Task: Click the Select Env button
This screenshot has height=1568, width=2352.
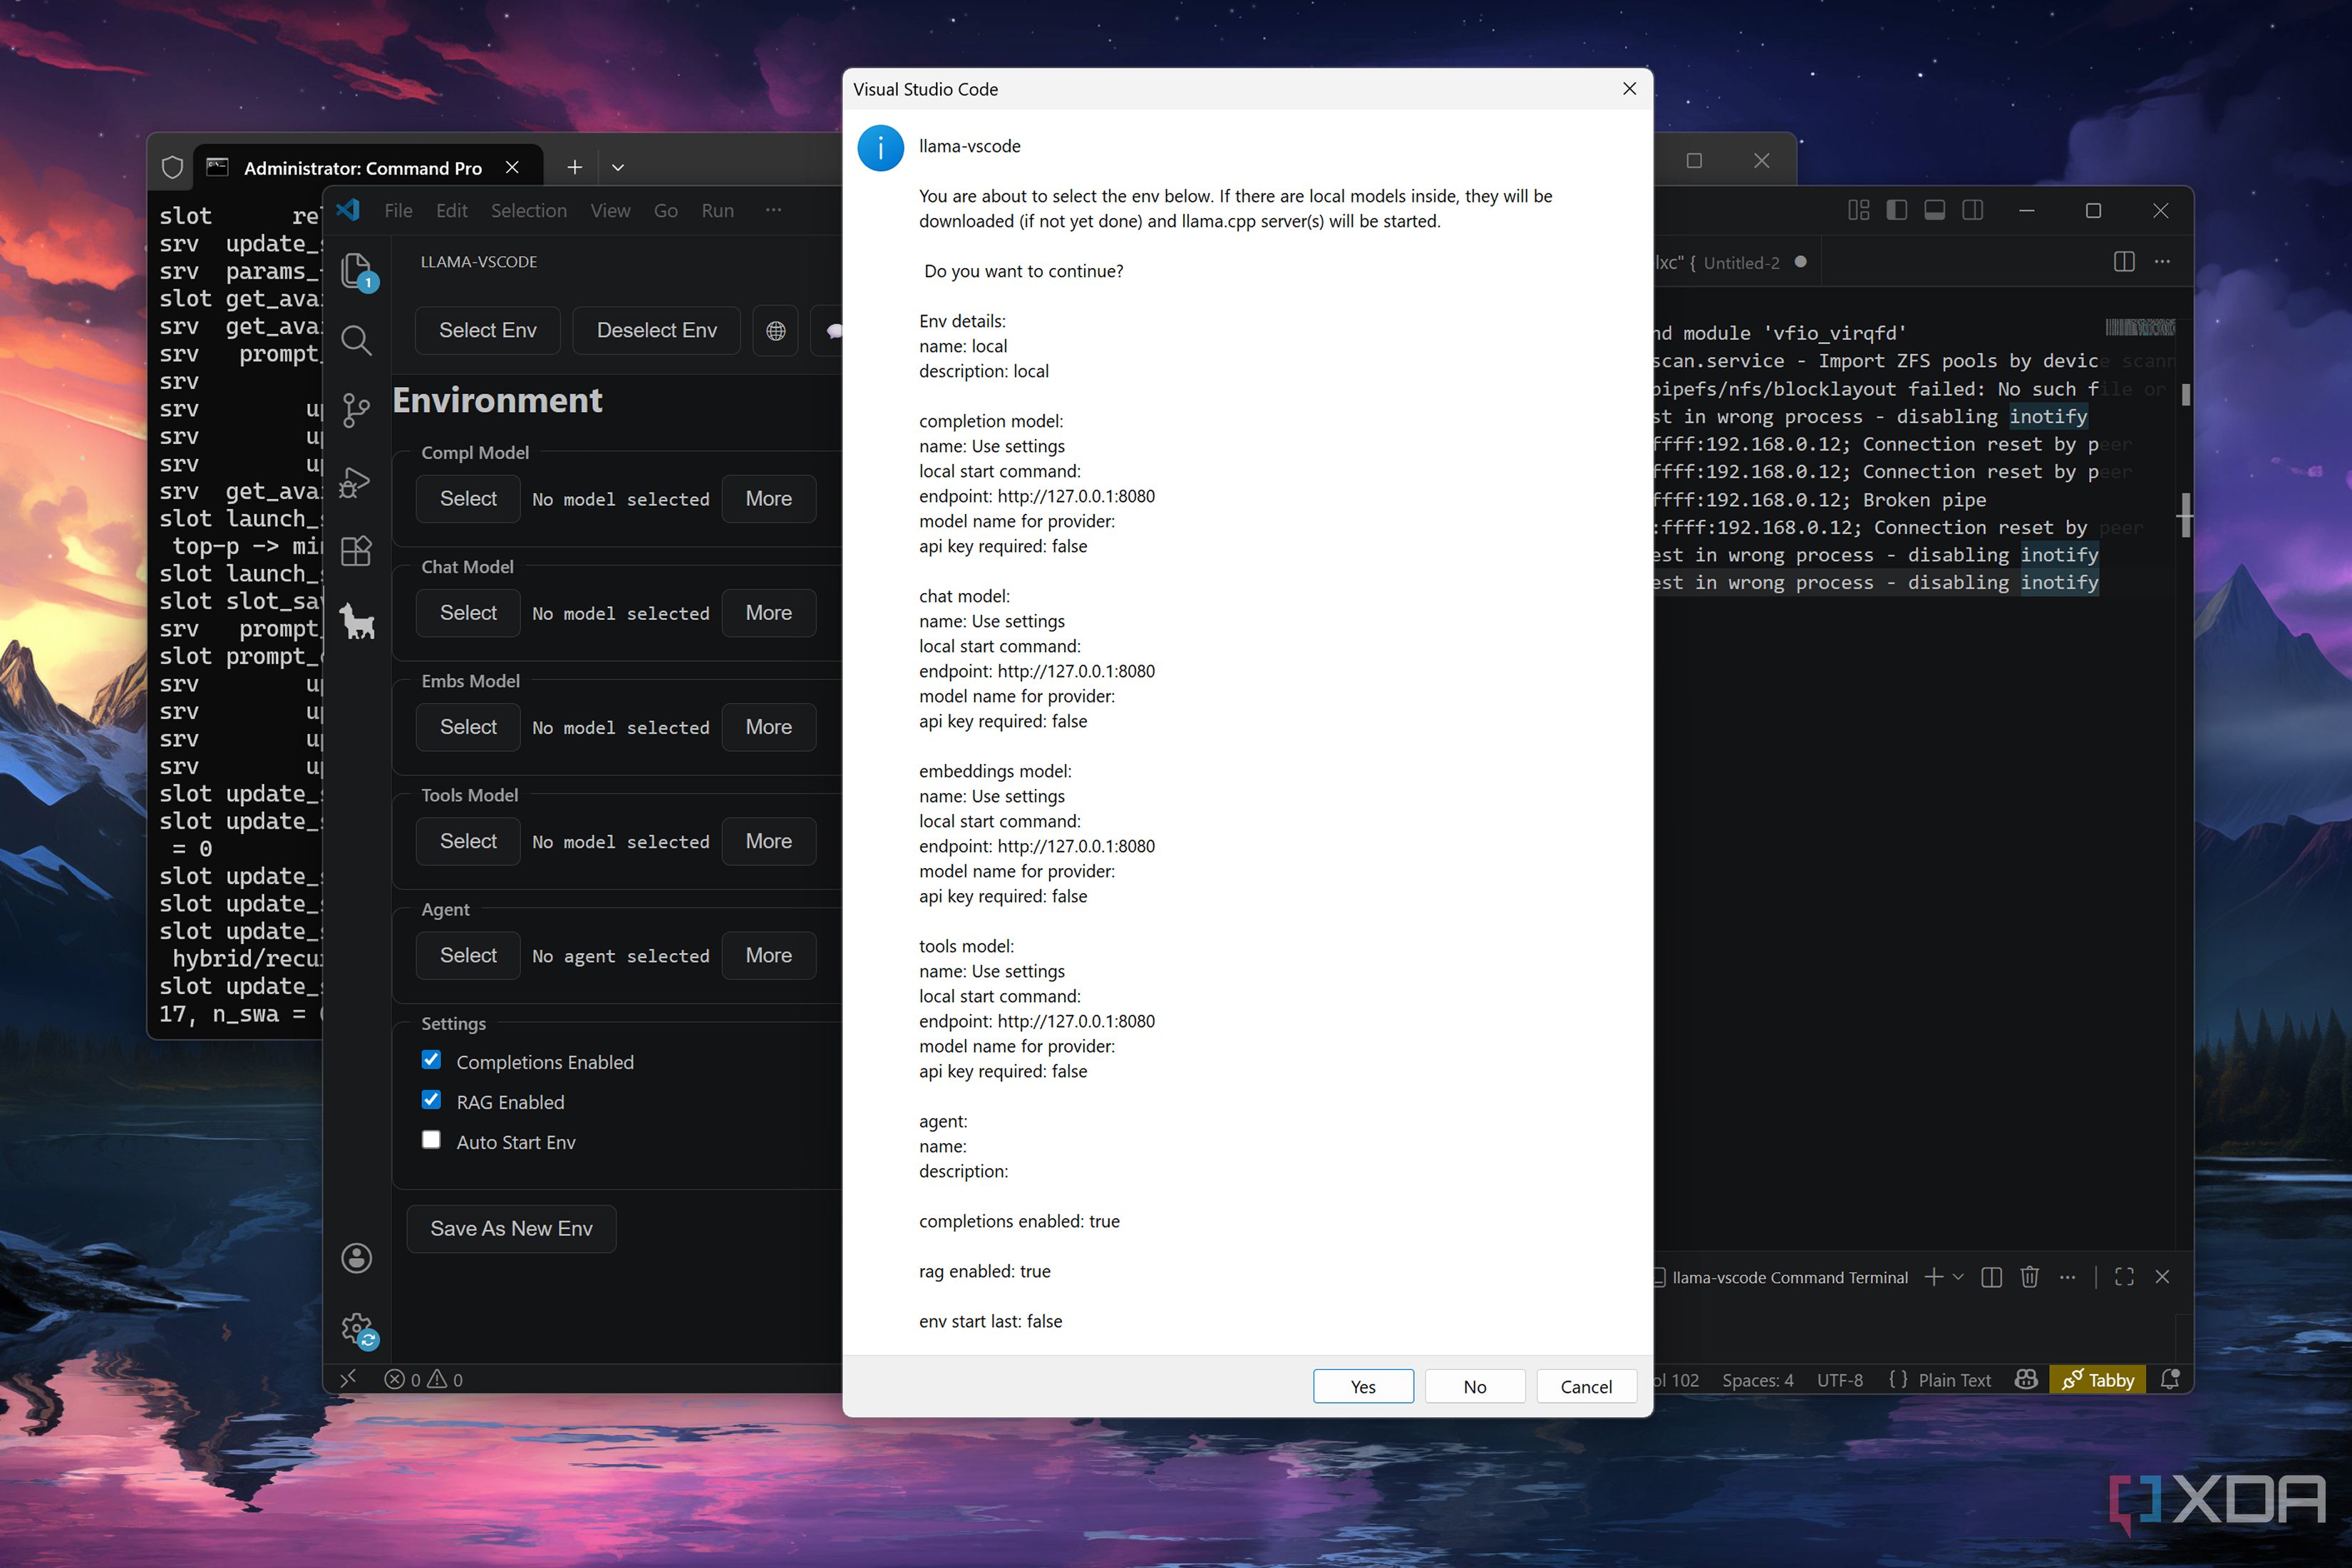Action: click(488, 331)
